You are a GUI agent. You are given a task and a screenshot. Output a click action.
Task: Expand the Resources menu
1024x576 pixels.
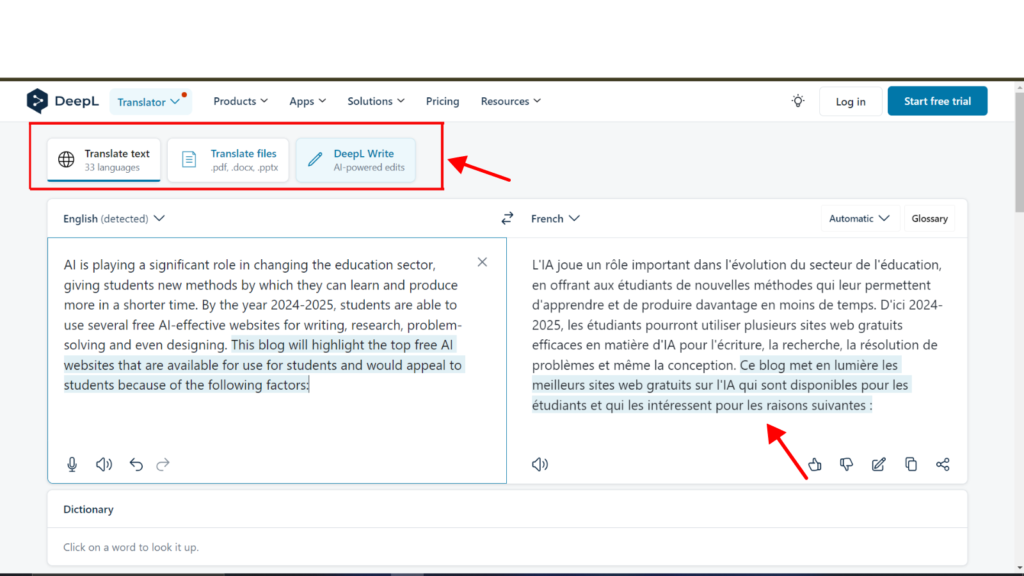click(x=511, y=101)
